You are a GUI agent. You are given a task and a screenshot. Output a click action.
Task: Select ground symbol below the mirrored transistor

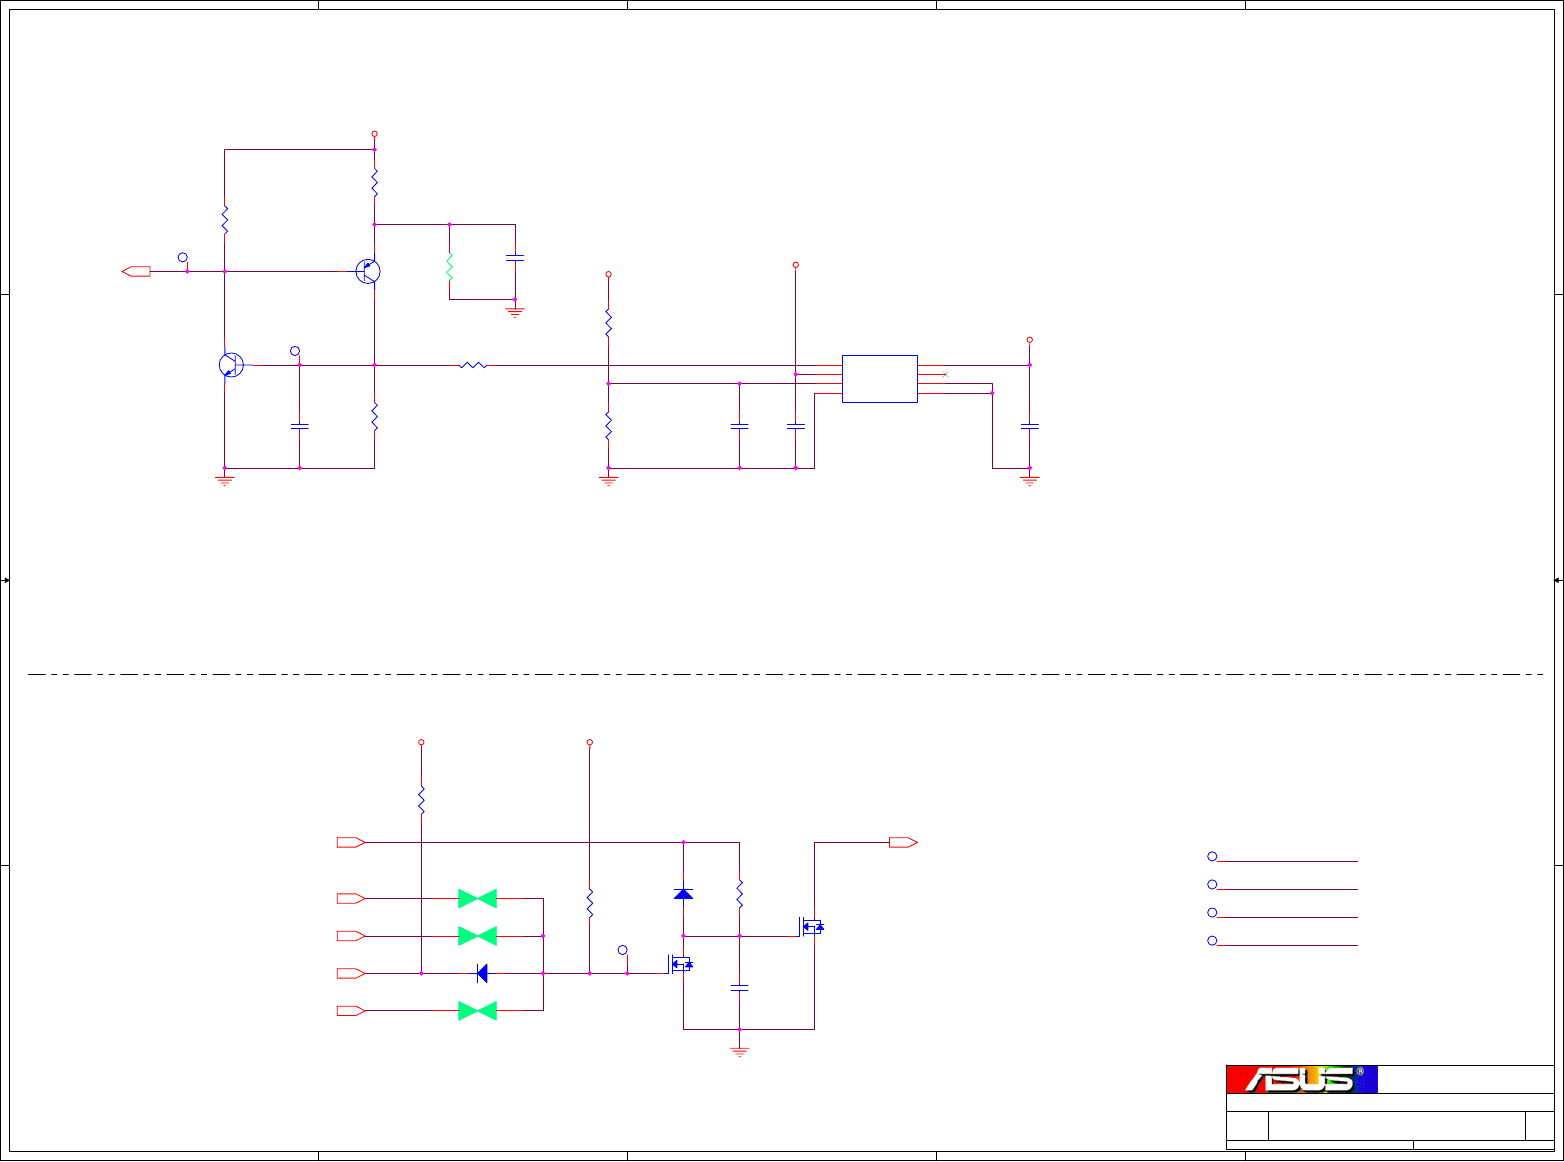tap(225, 481)
